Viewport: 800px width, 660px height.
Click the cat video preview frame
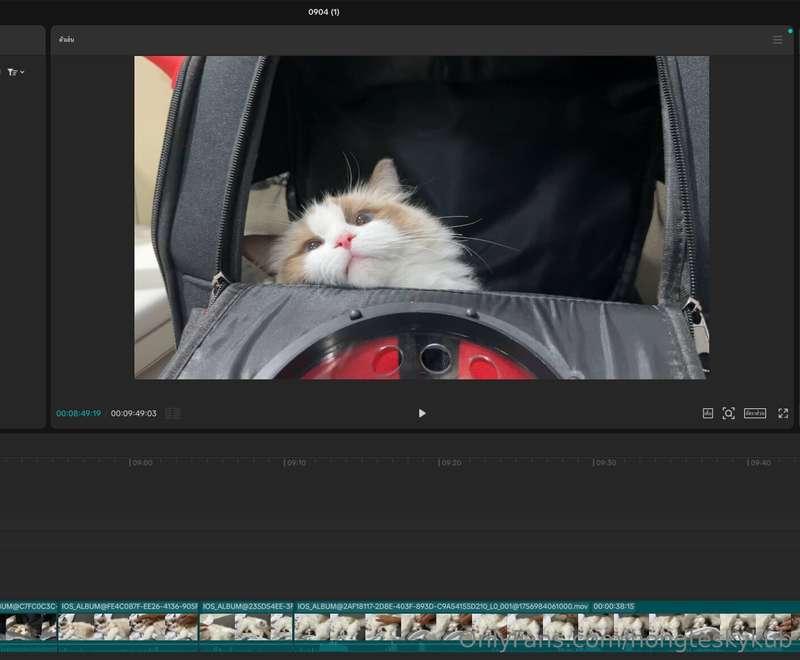click(421, 217)
